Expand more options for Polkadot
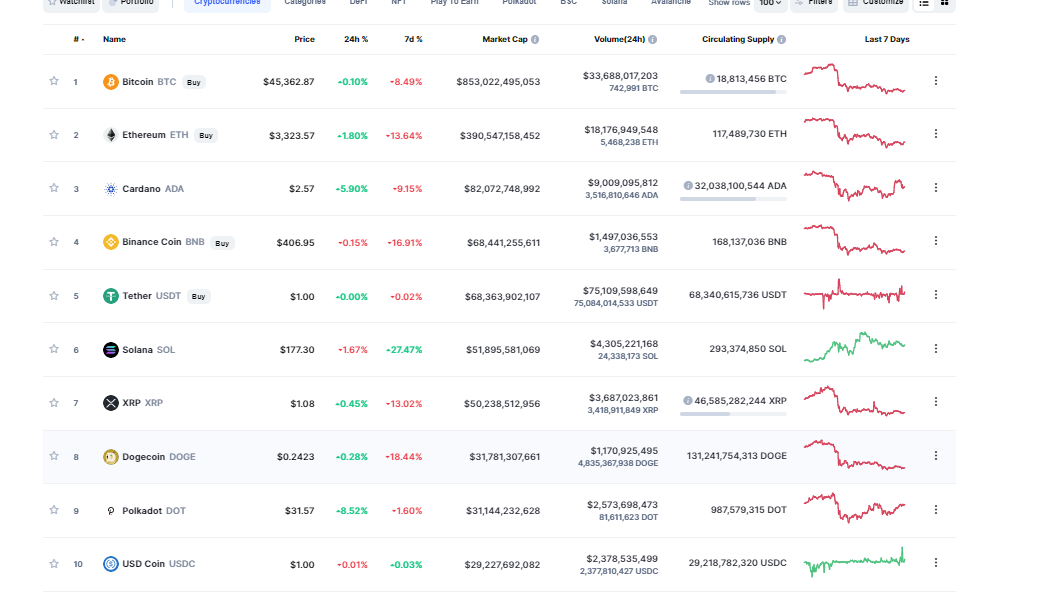 pos(935,510)
